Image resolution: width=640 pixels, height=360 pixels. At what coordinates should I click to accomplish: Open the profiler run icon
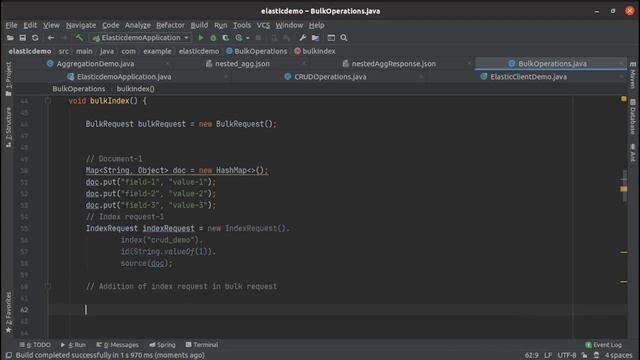pyautogui.click(x=239, y=38)
